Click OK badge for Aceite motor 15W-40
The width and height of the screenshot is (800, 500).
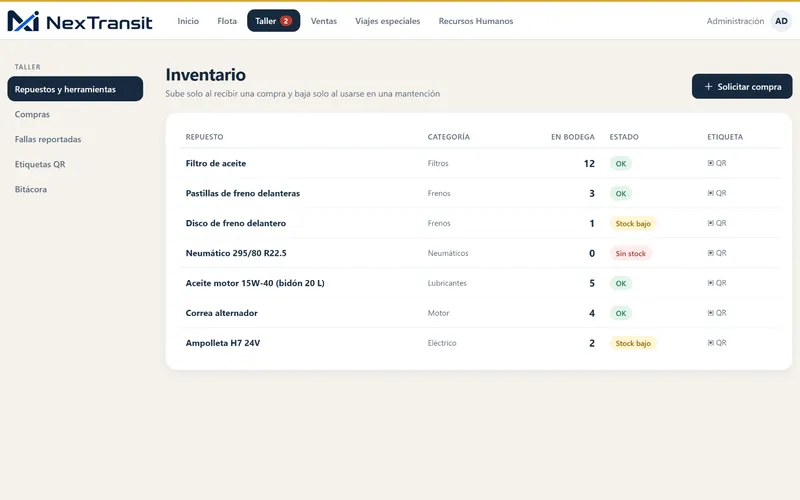coord(621,283)
